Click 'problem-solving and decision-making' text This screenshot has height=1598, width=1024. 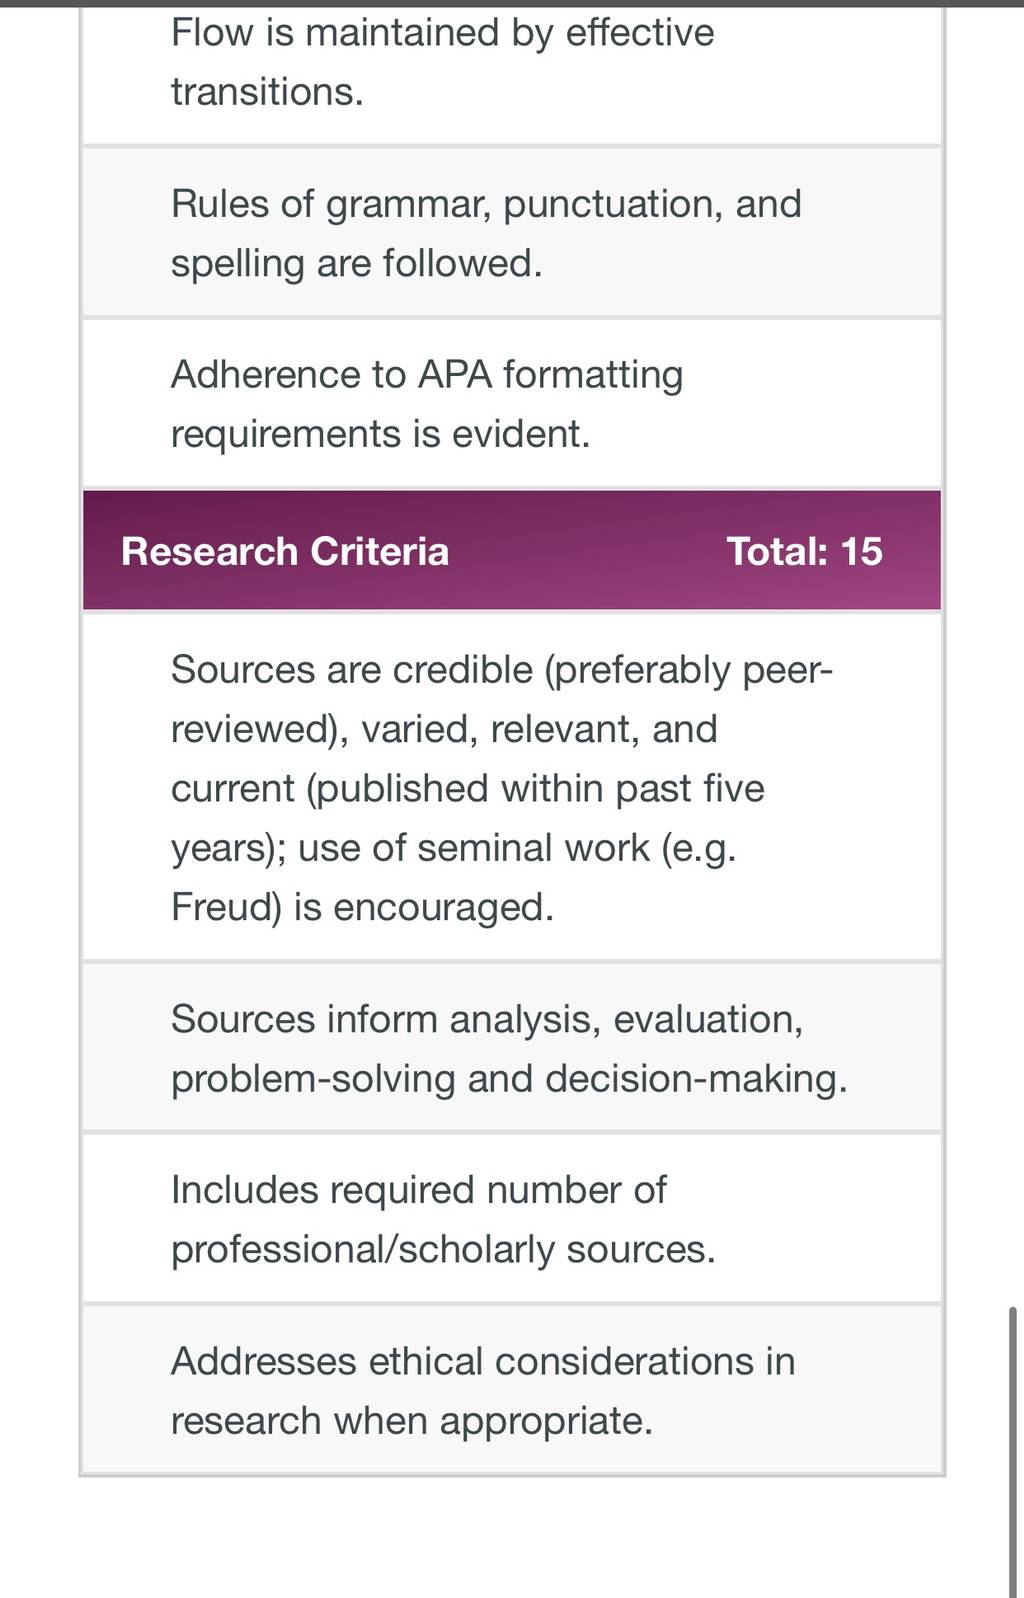click(x=509, y=1079)
